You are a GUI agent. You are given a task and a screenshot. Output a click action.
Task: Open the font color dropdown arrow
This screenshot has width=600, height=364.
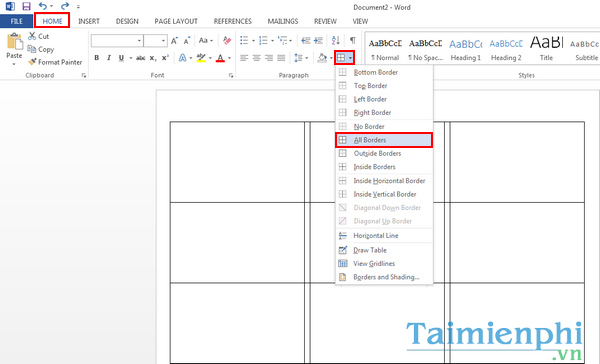(x=230, y=58)
